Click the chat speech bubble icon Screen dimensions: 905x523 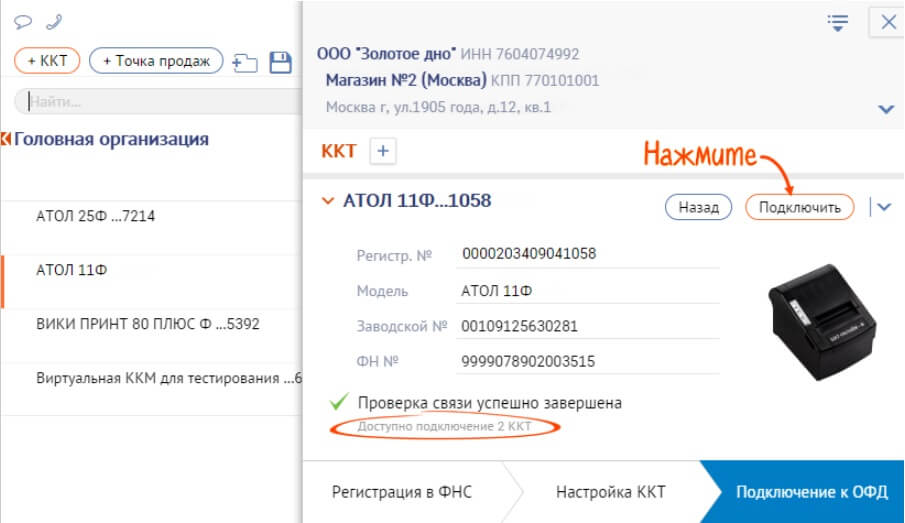click(x=22, y=22)
